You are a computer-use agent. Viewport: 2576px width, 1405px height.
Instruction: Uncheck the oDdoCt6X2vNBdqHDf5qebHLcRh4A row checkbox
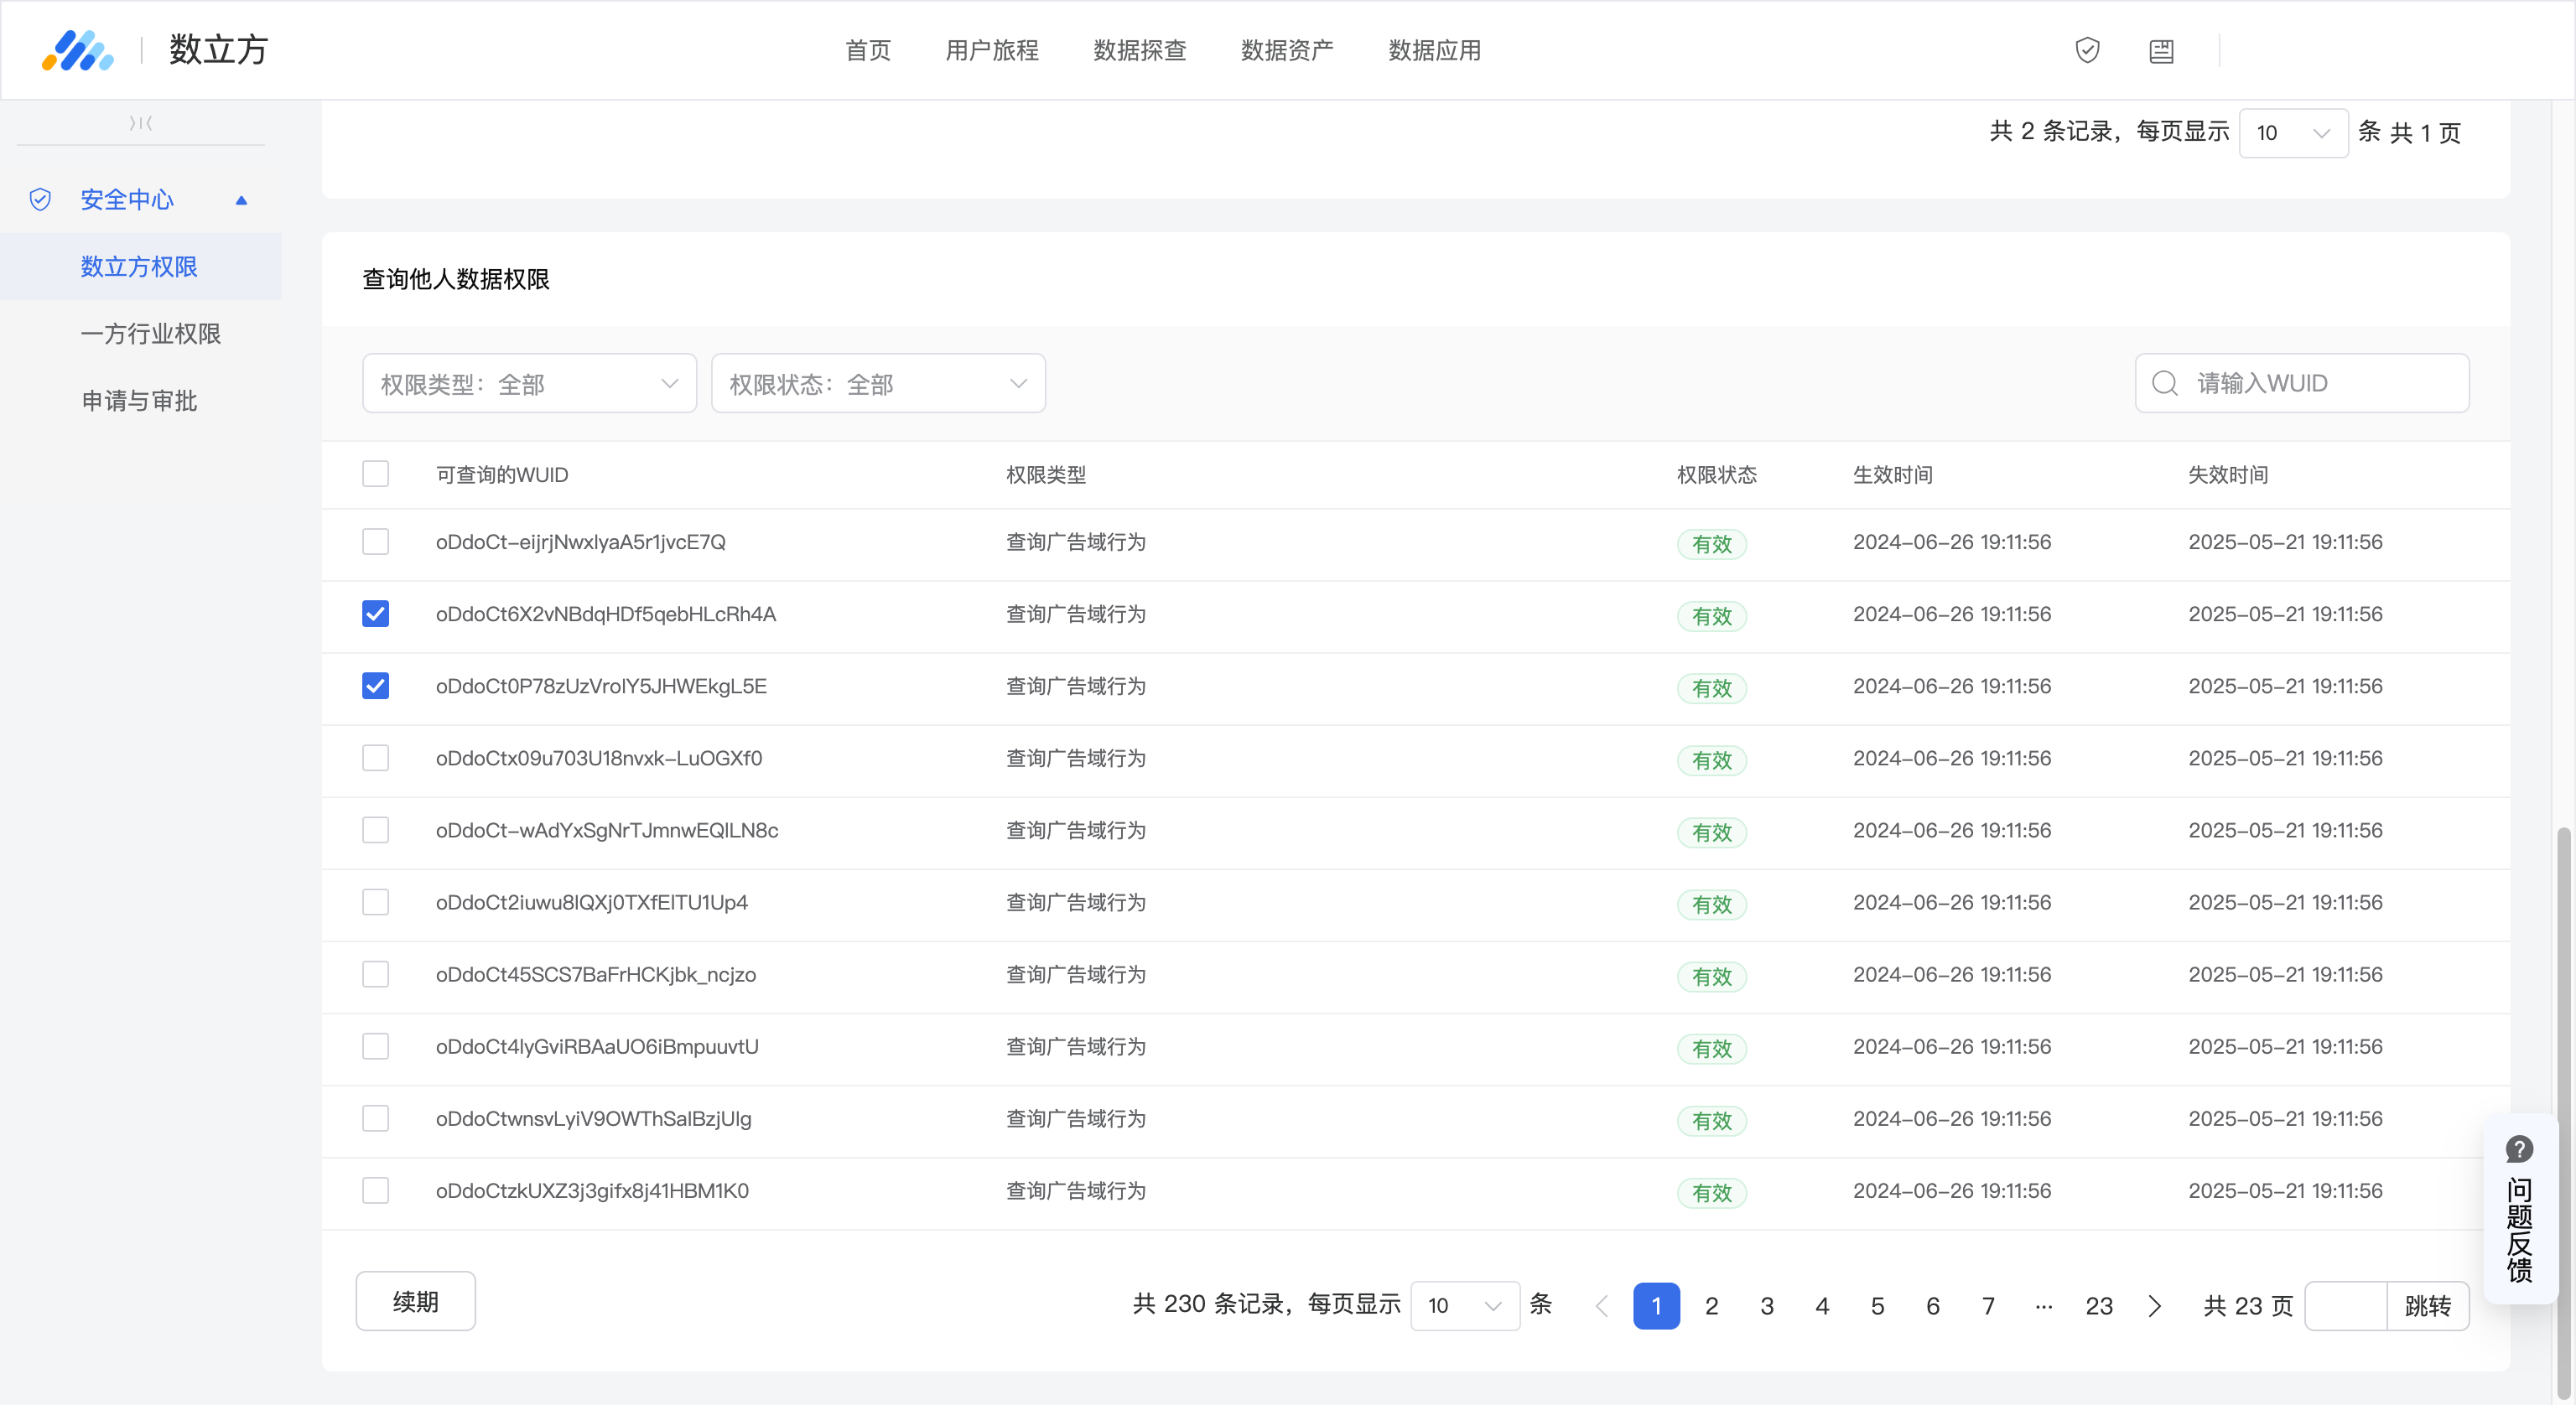coord(375,614)
